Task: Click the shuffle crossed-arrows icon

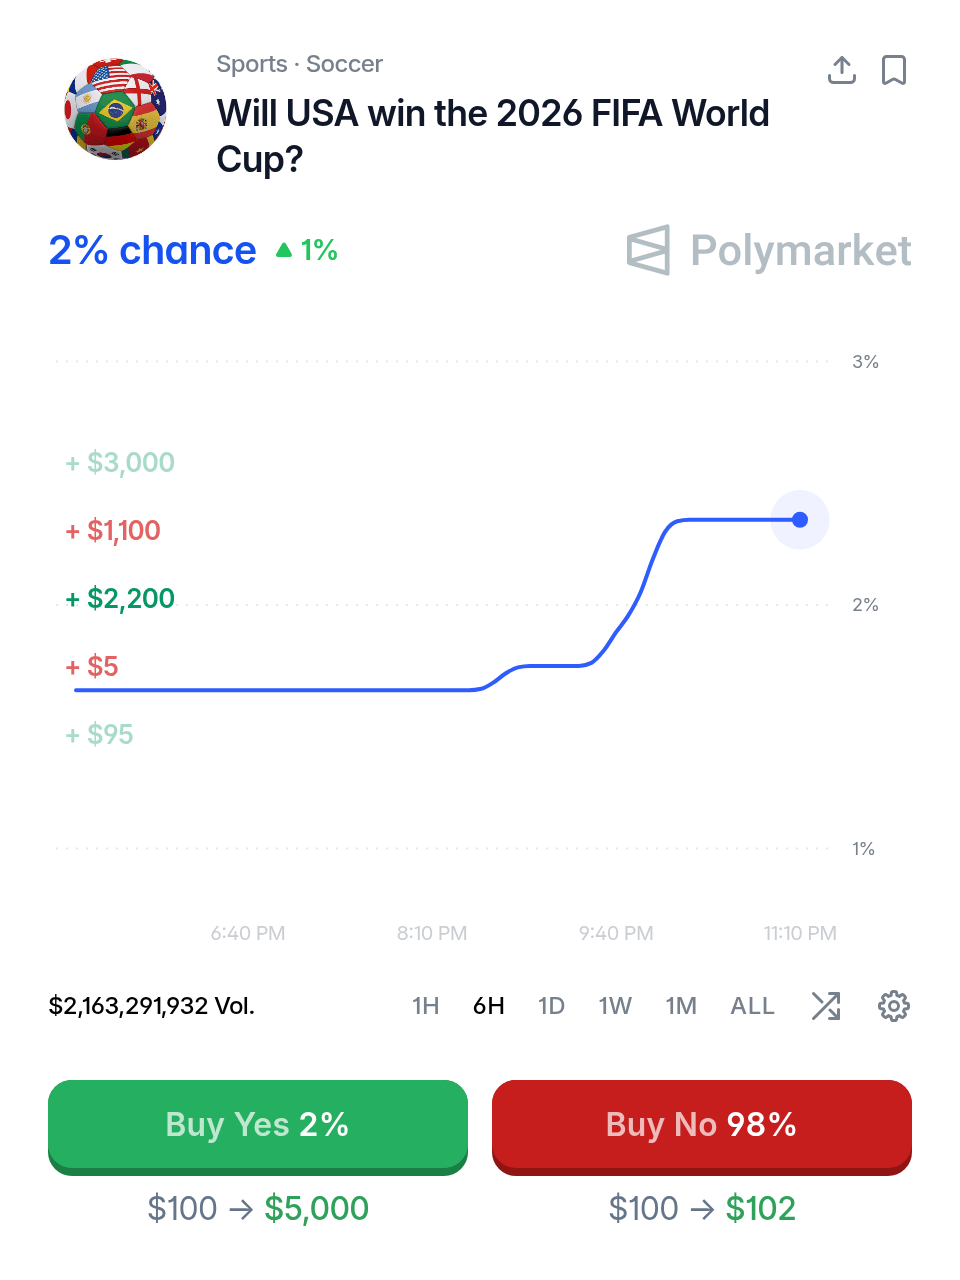Action: tap(826, 1006)
